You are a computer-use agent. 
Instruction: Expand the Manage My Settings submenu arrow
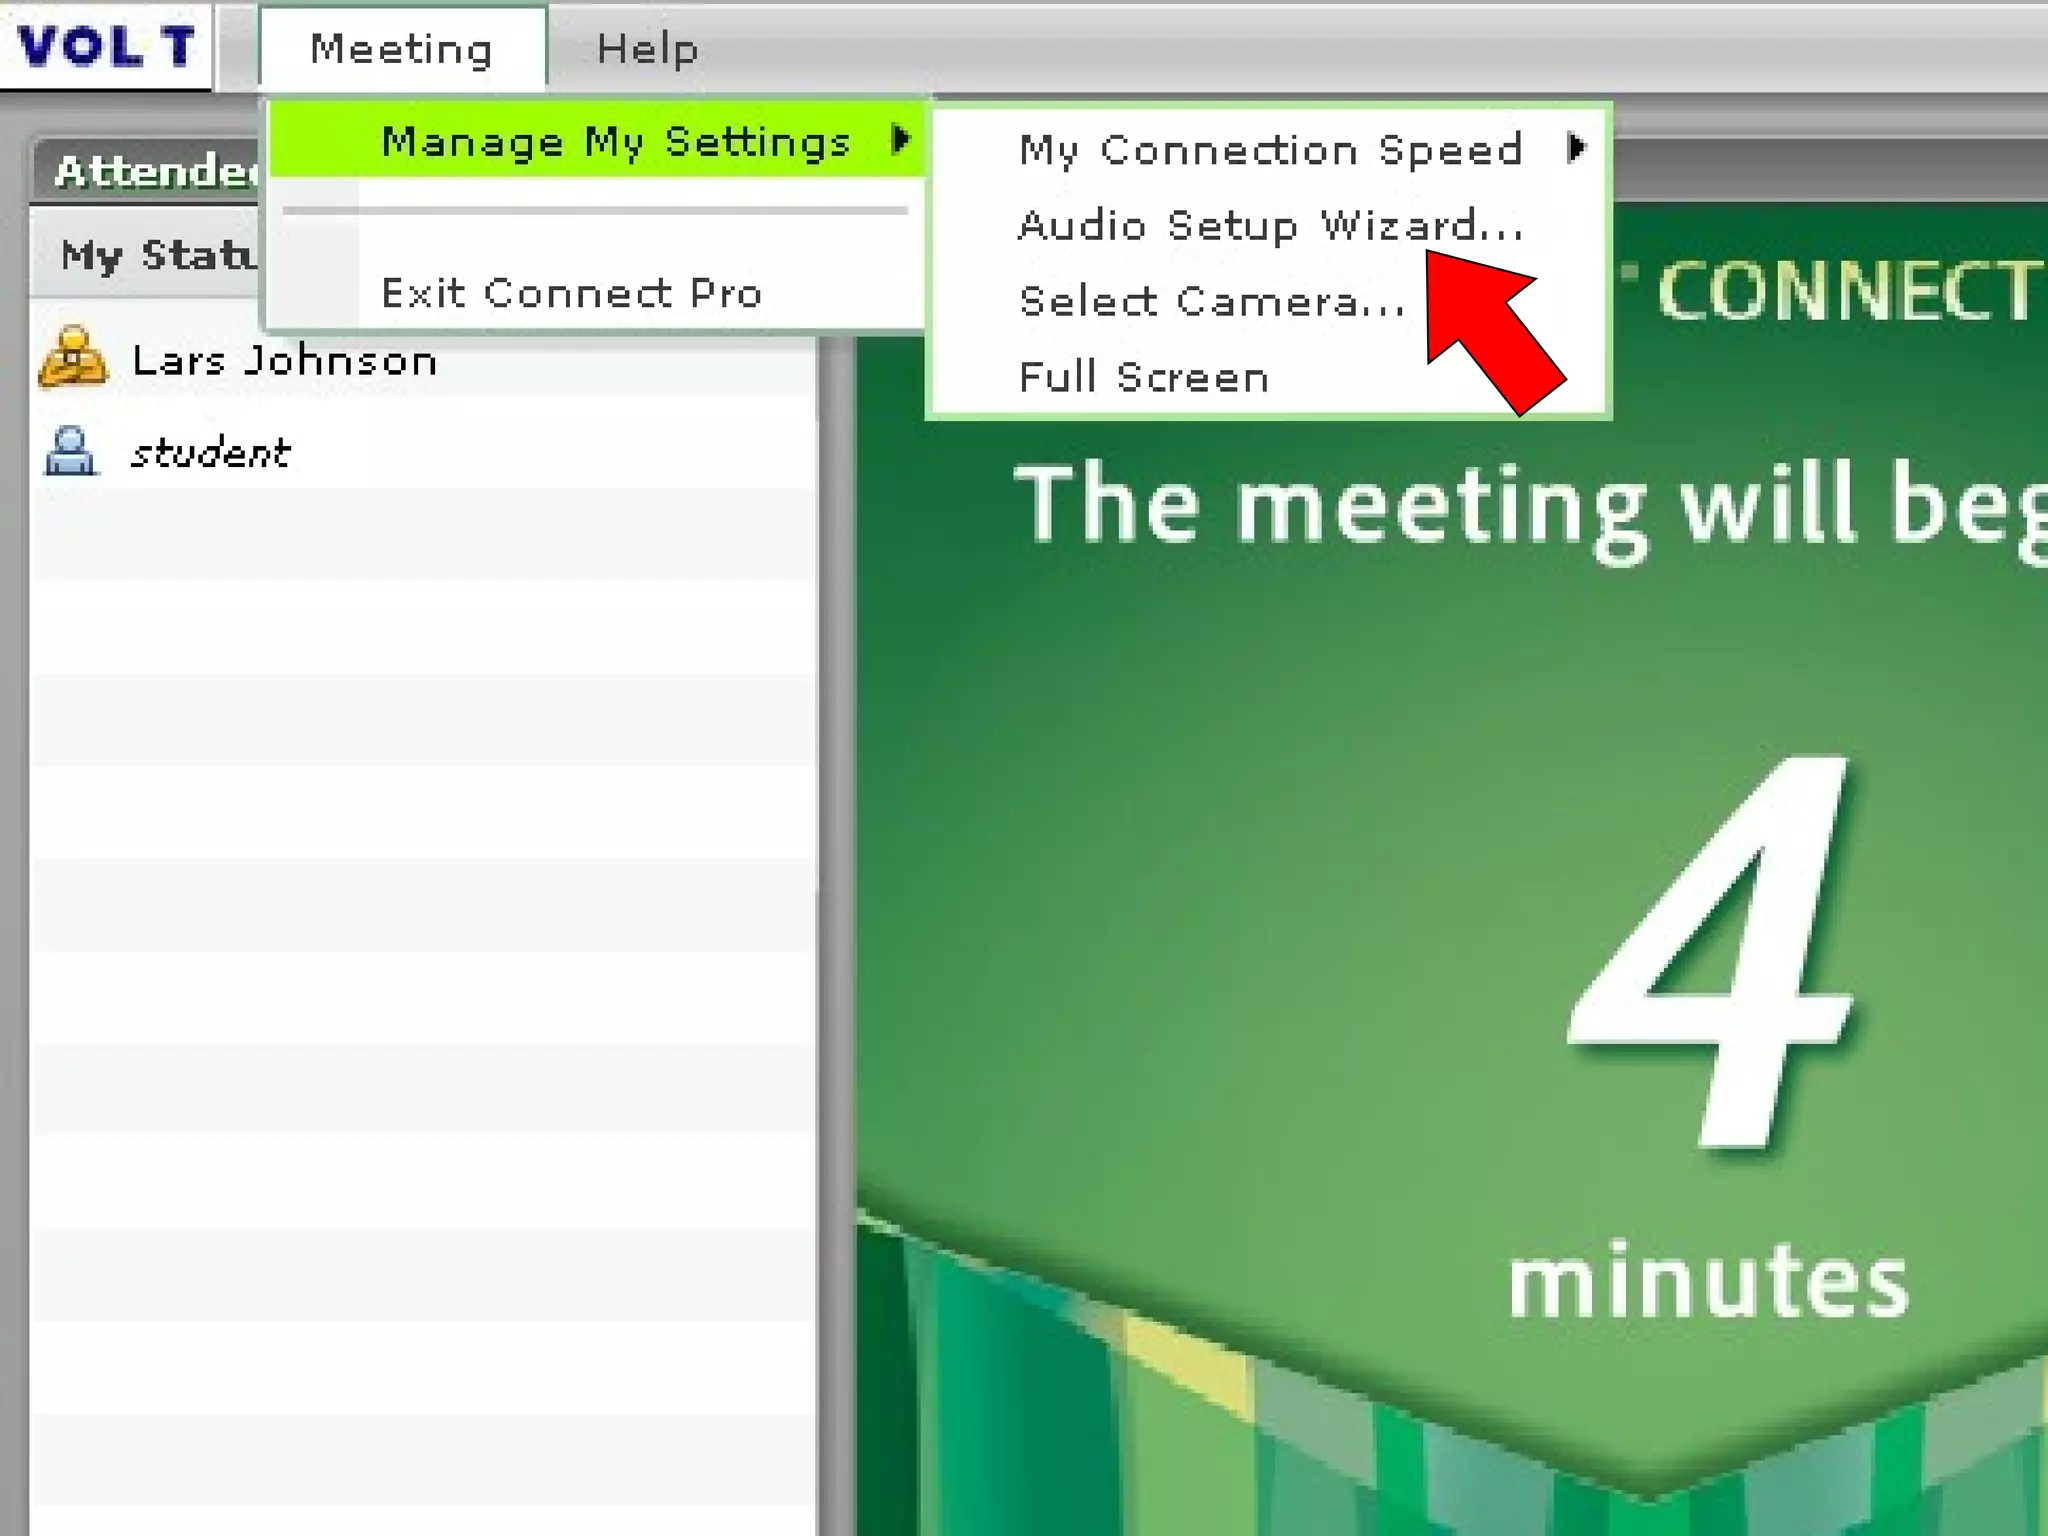click(x=900, y=140)
